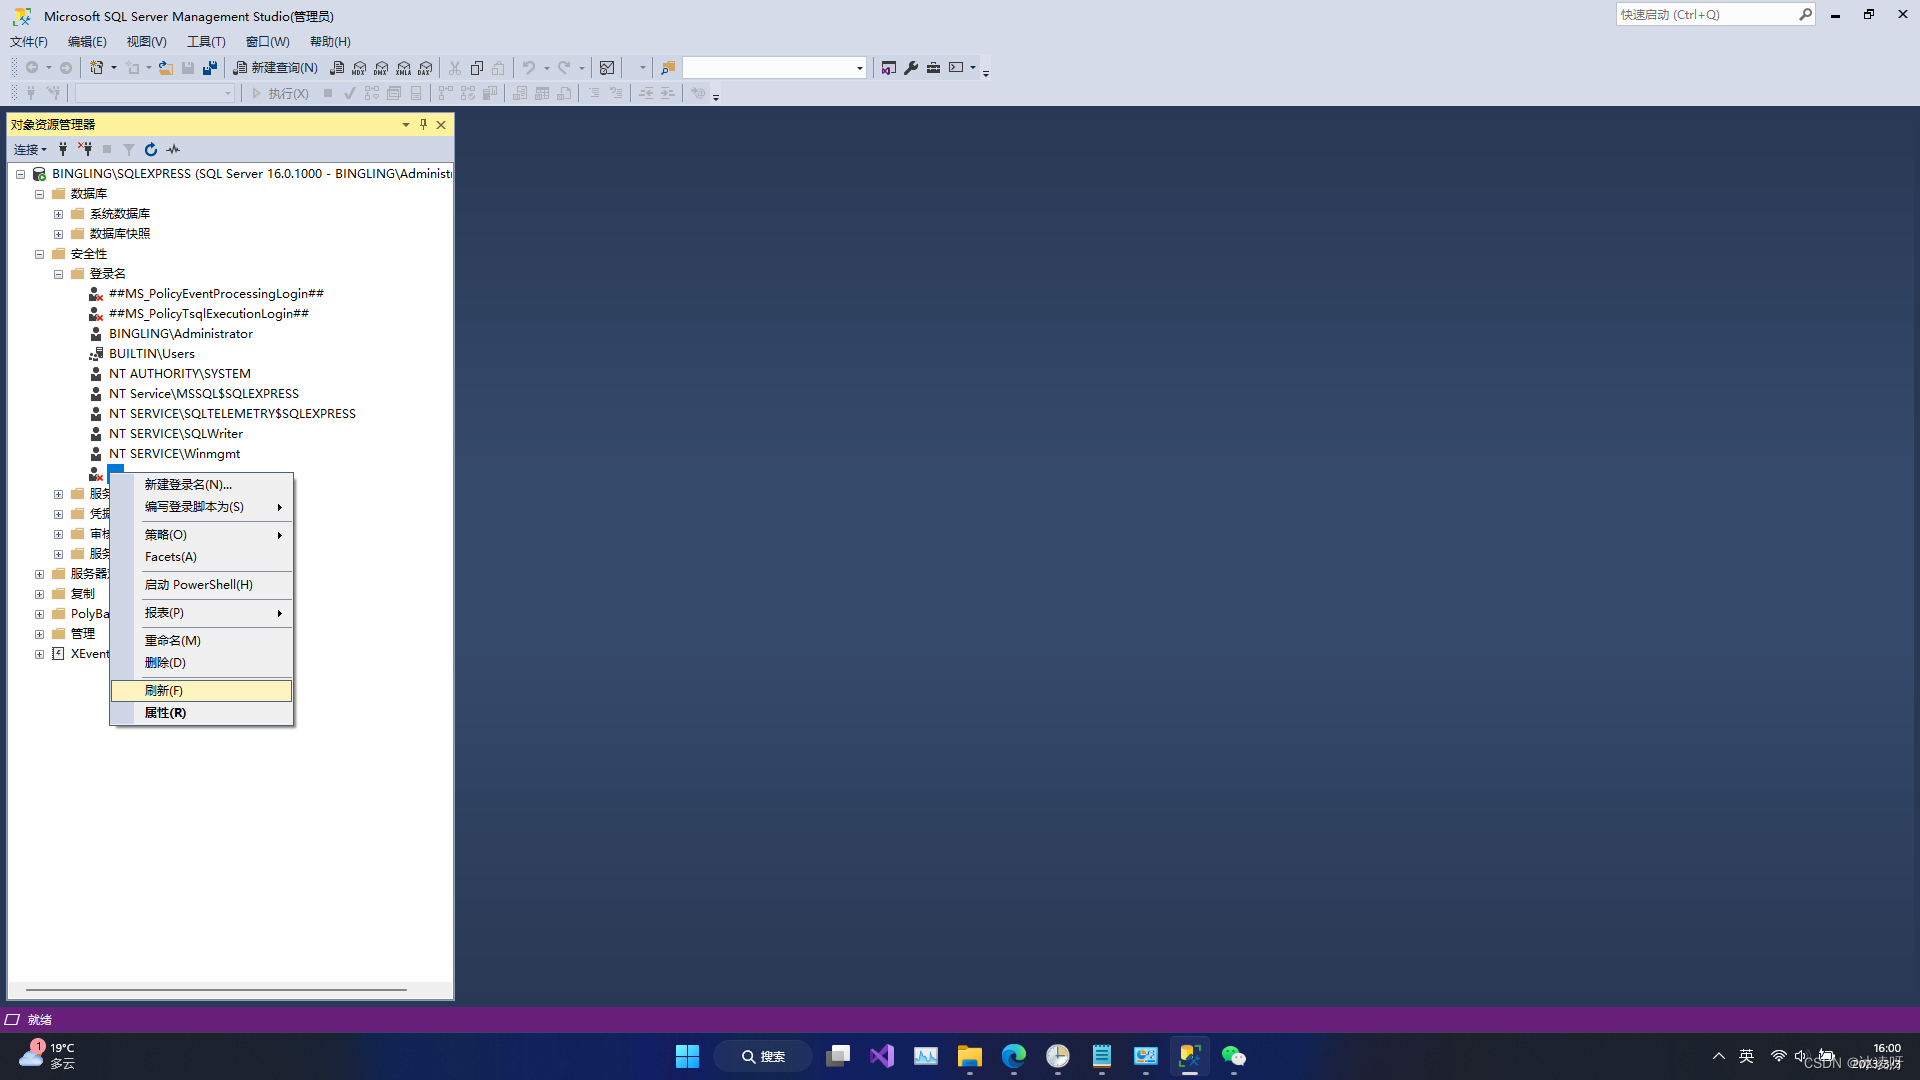Select the filter icon in Object Explorer toolbar
Screen dimensions: 1920x1080
click(x=128, y=149)
